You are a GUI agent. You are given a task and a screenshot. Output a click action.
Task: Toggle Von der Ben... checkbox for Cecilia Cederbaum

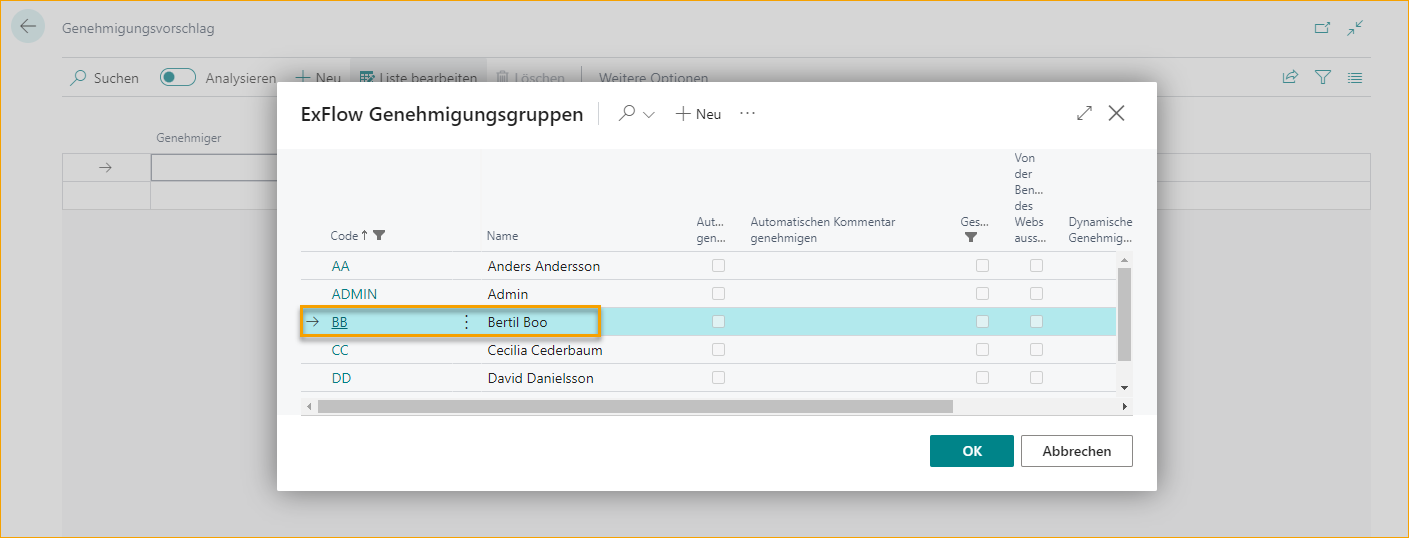tap(1036, 350)
